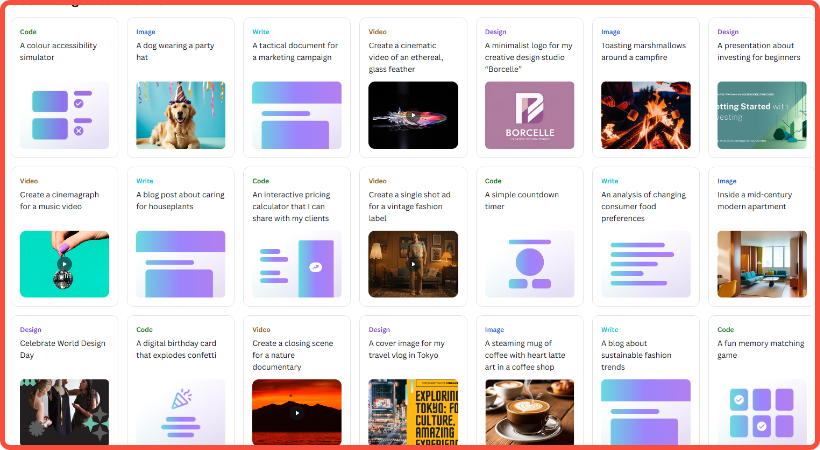
Task: Open the tactical marketing campaign document illustration
Action: point(297,115)
